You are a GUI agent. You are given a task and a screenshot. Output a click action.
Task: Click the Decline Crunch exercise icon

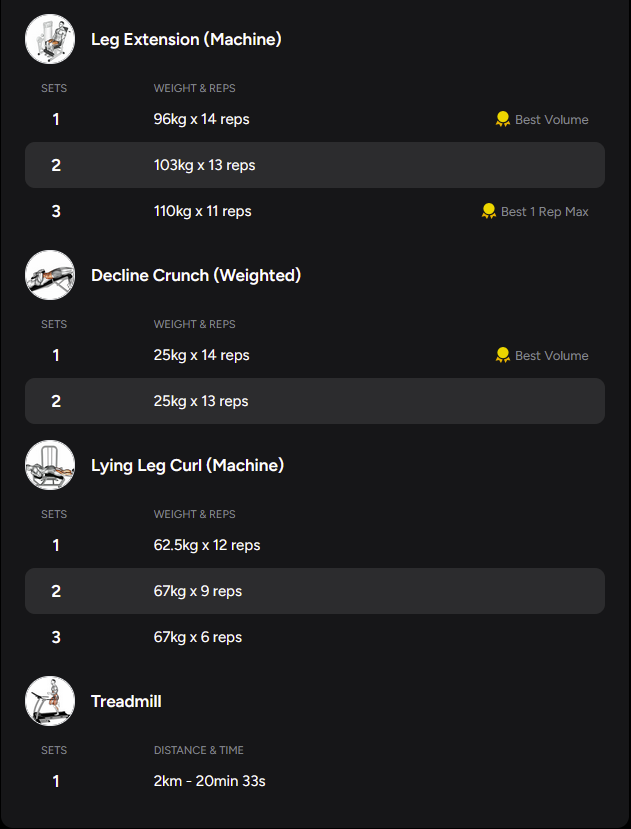(50, 275)
